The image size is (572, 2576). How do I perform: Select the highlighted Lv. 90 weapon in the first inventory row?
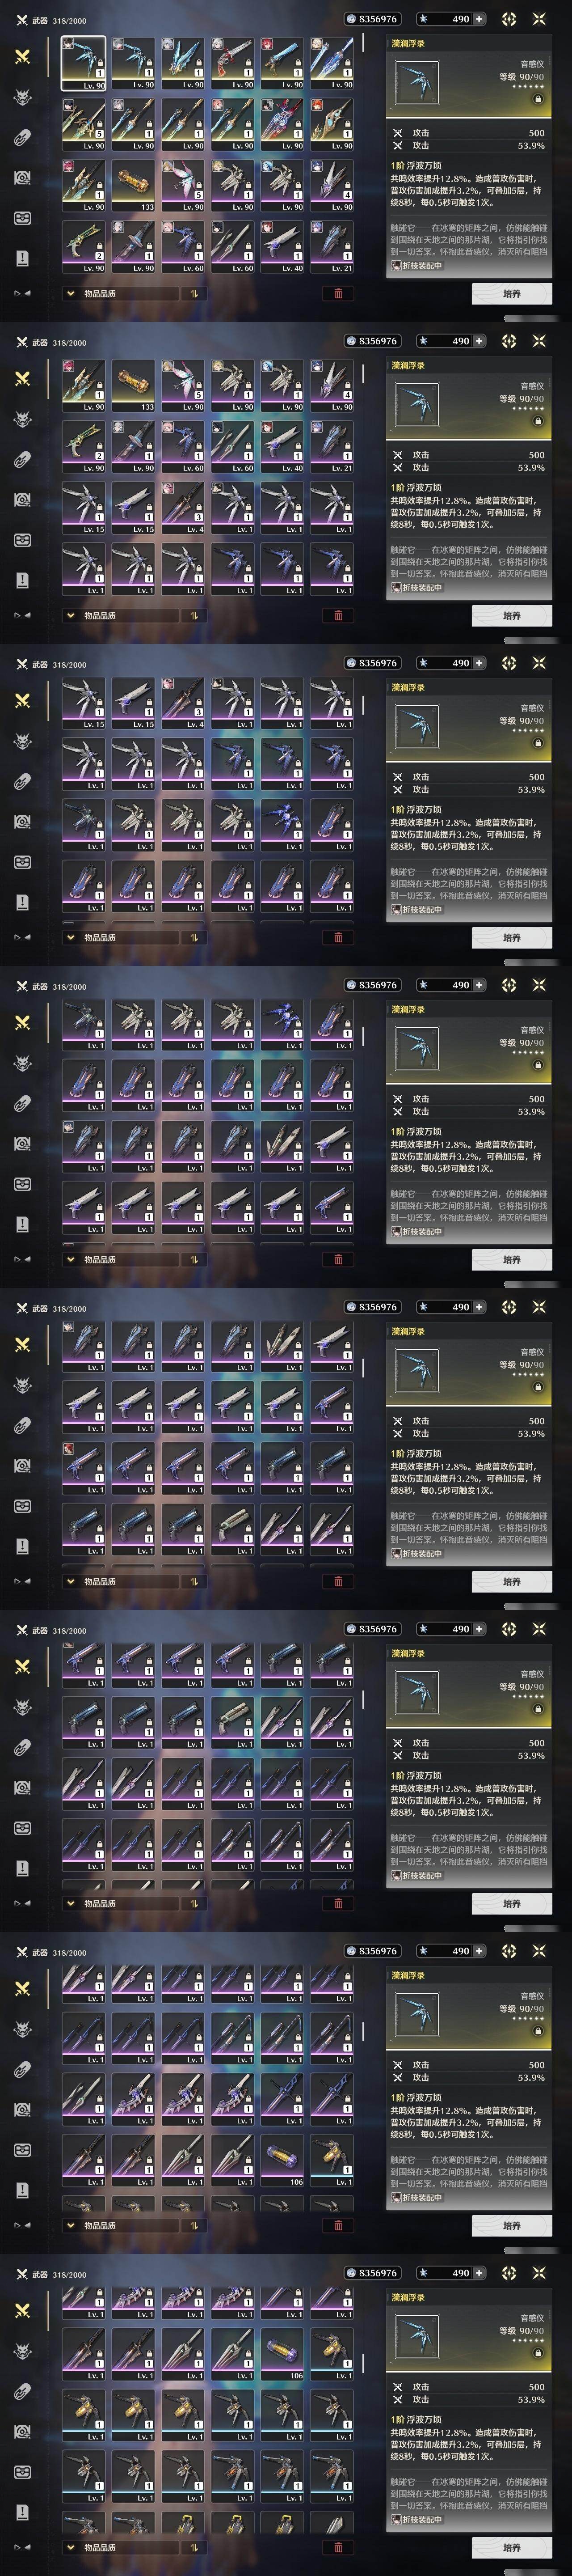click(83, 63)
